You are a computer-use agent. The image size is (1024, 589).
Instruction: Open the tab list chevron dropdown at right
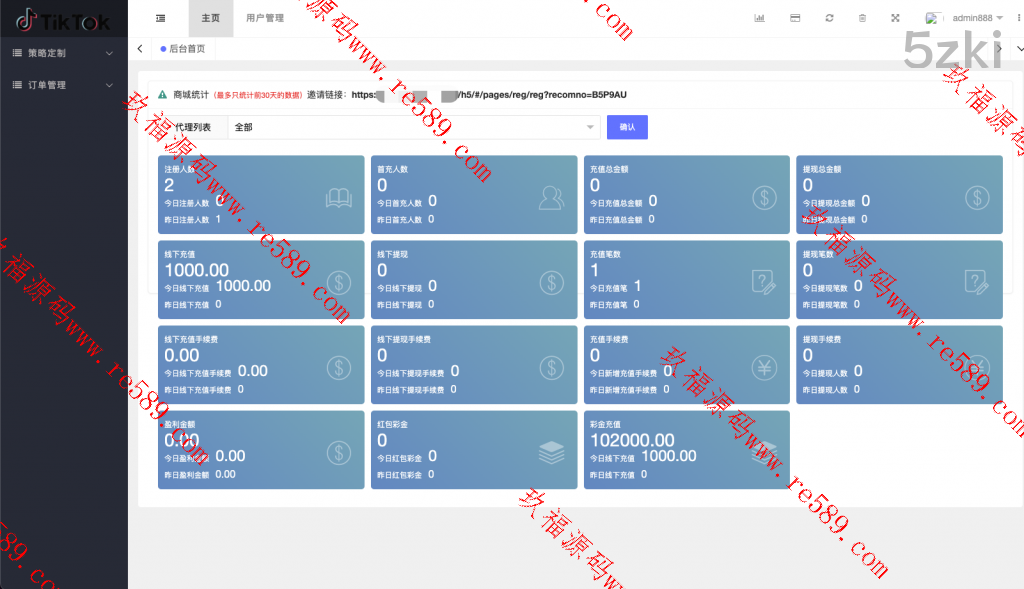point(1019,48)
